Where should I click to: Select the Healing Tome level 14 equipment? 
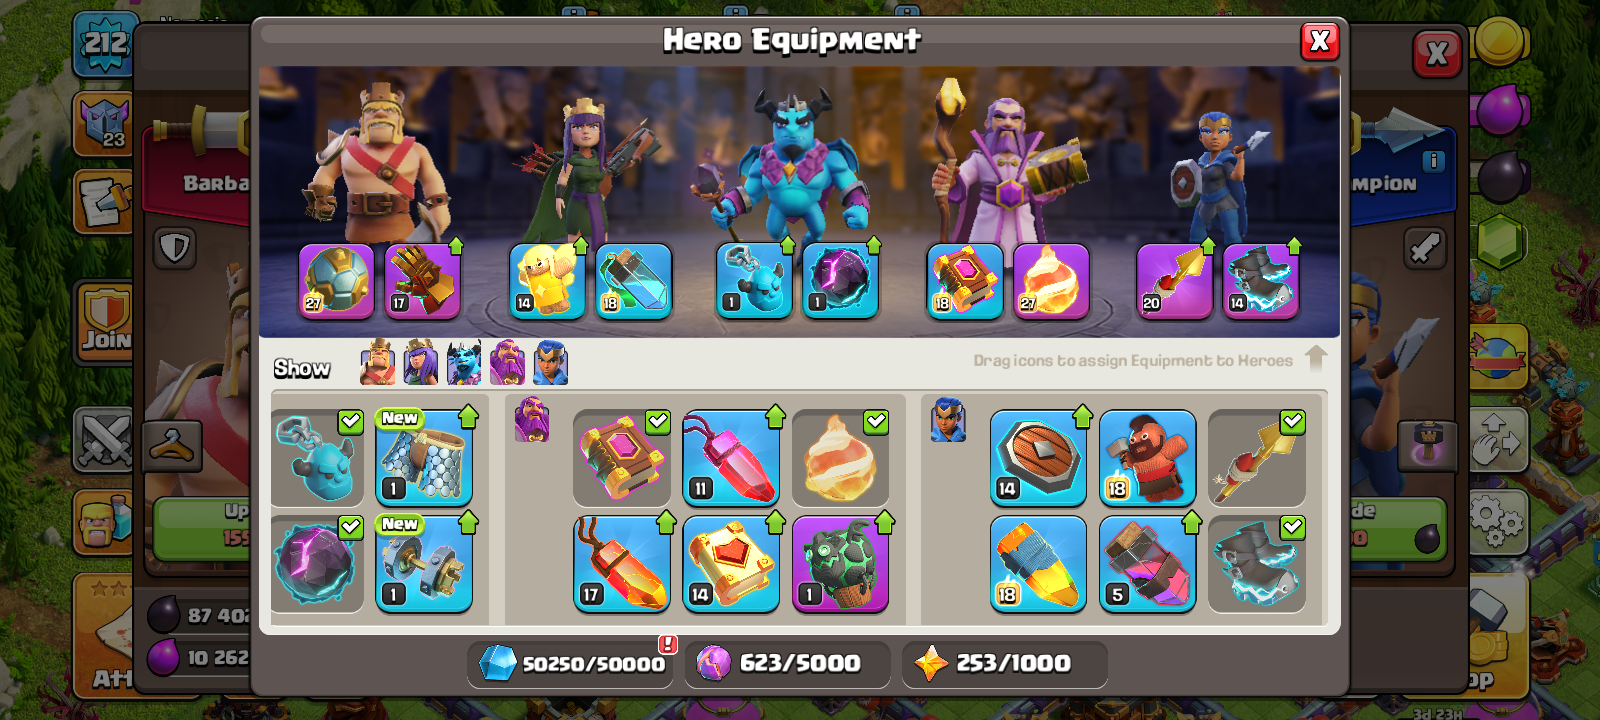[x=731, y=564]
